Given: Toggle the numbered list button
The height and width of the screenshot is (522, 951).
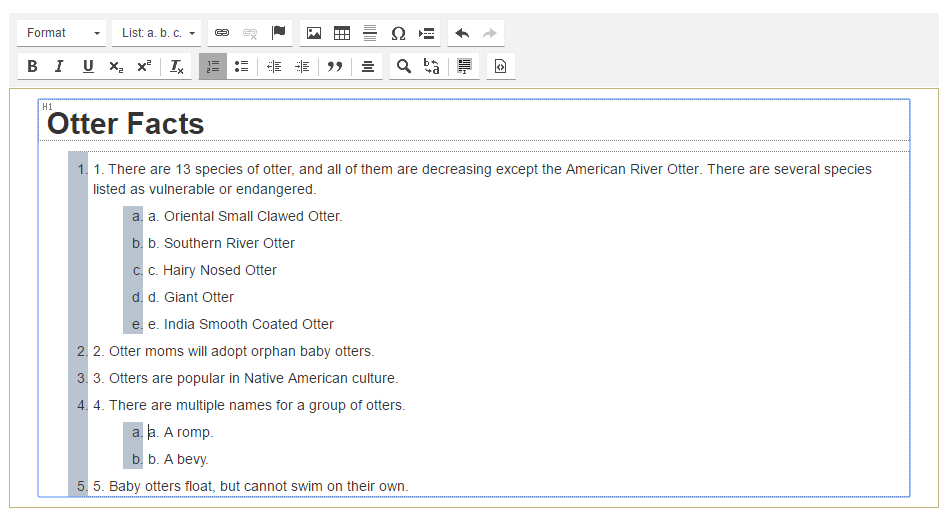Looking at the screenshot, I should coord(213,67).
